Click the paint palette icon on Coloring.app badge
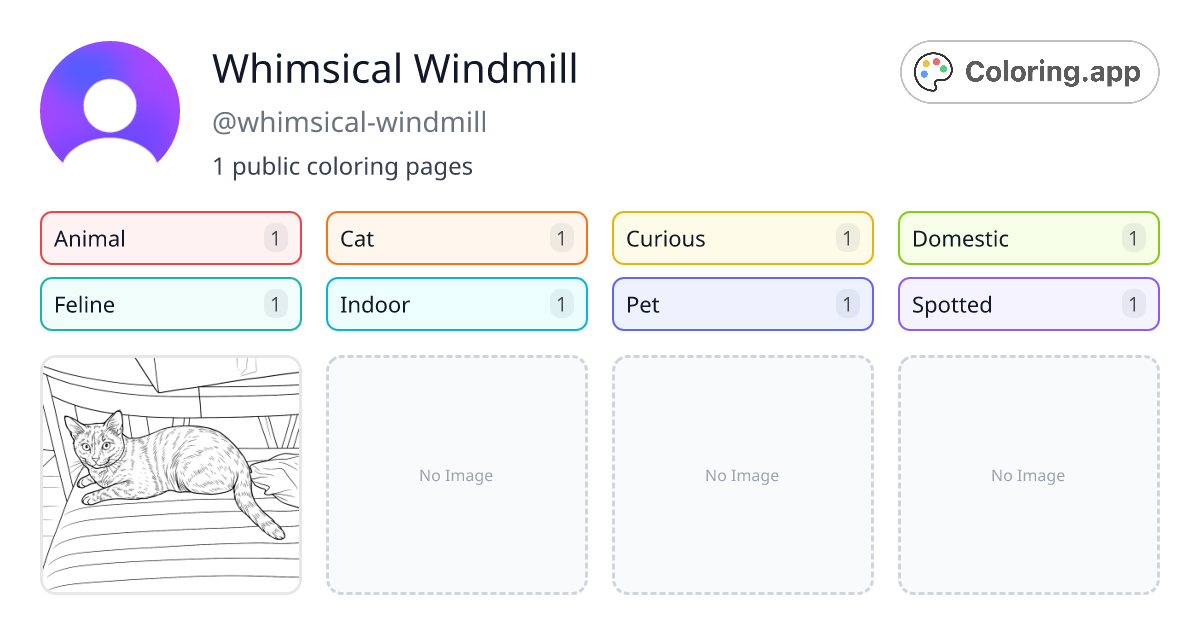1200x630 pixels. tap(933, 71)
